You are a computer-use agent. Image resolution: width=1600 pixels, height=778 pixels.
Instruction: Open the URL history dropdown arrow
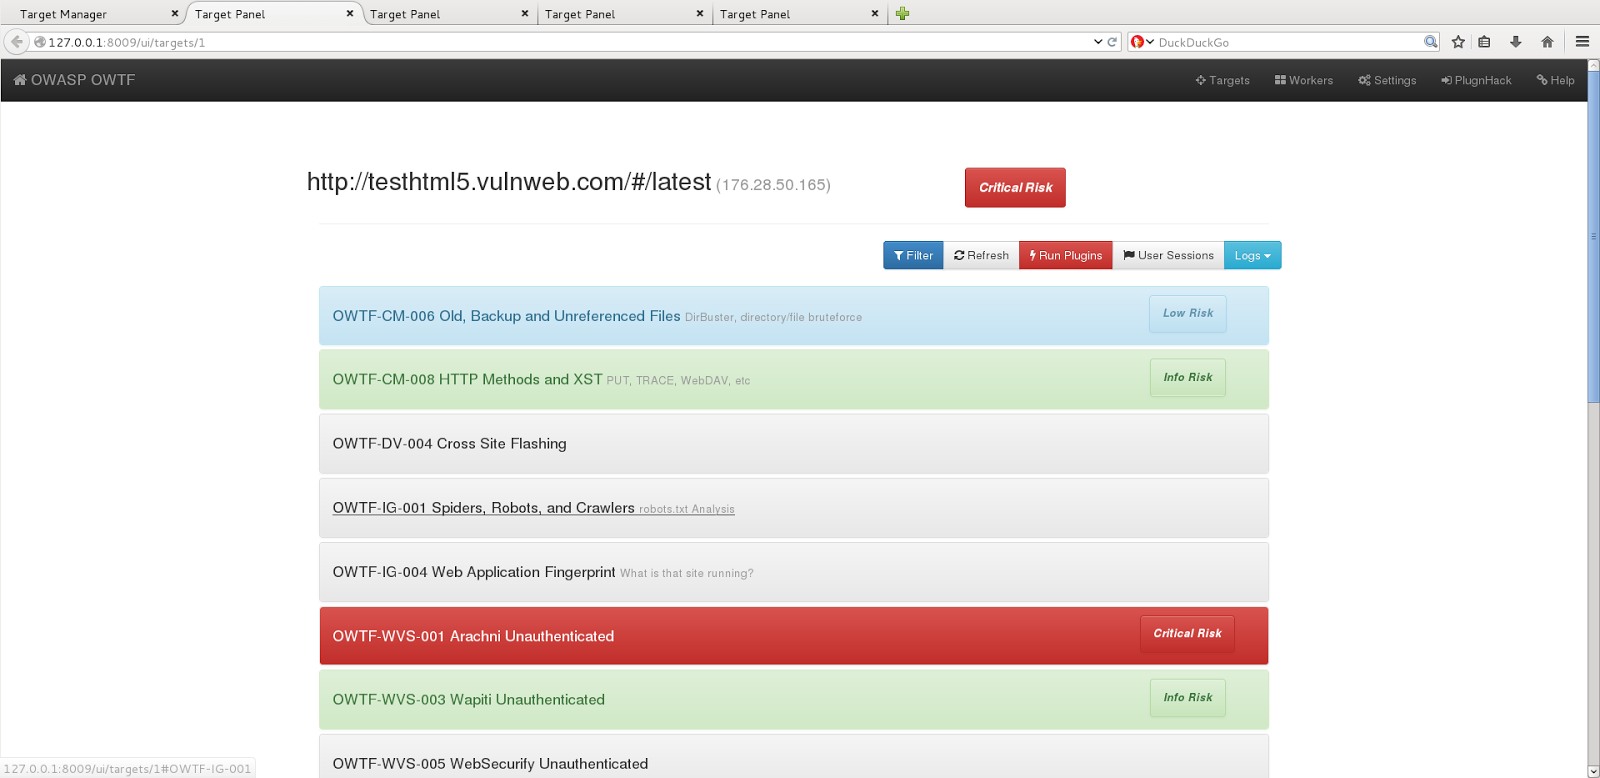(x=1098, y=42)
